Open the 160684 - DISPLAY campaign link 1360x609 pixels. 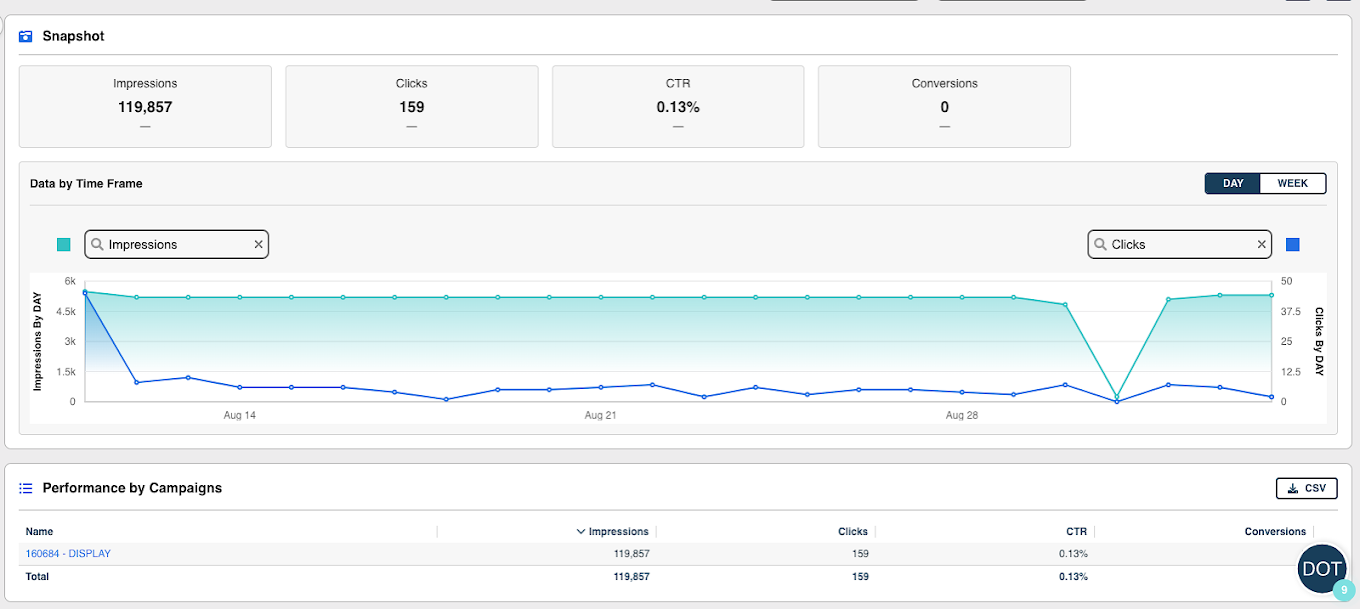tap(68, 553)
